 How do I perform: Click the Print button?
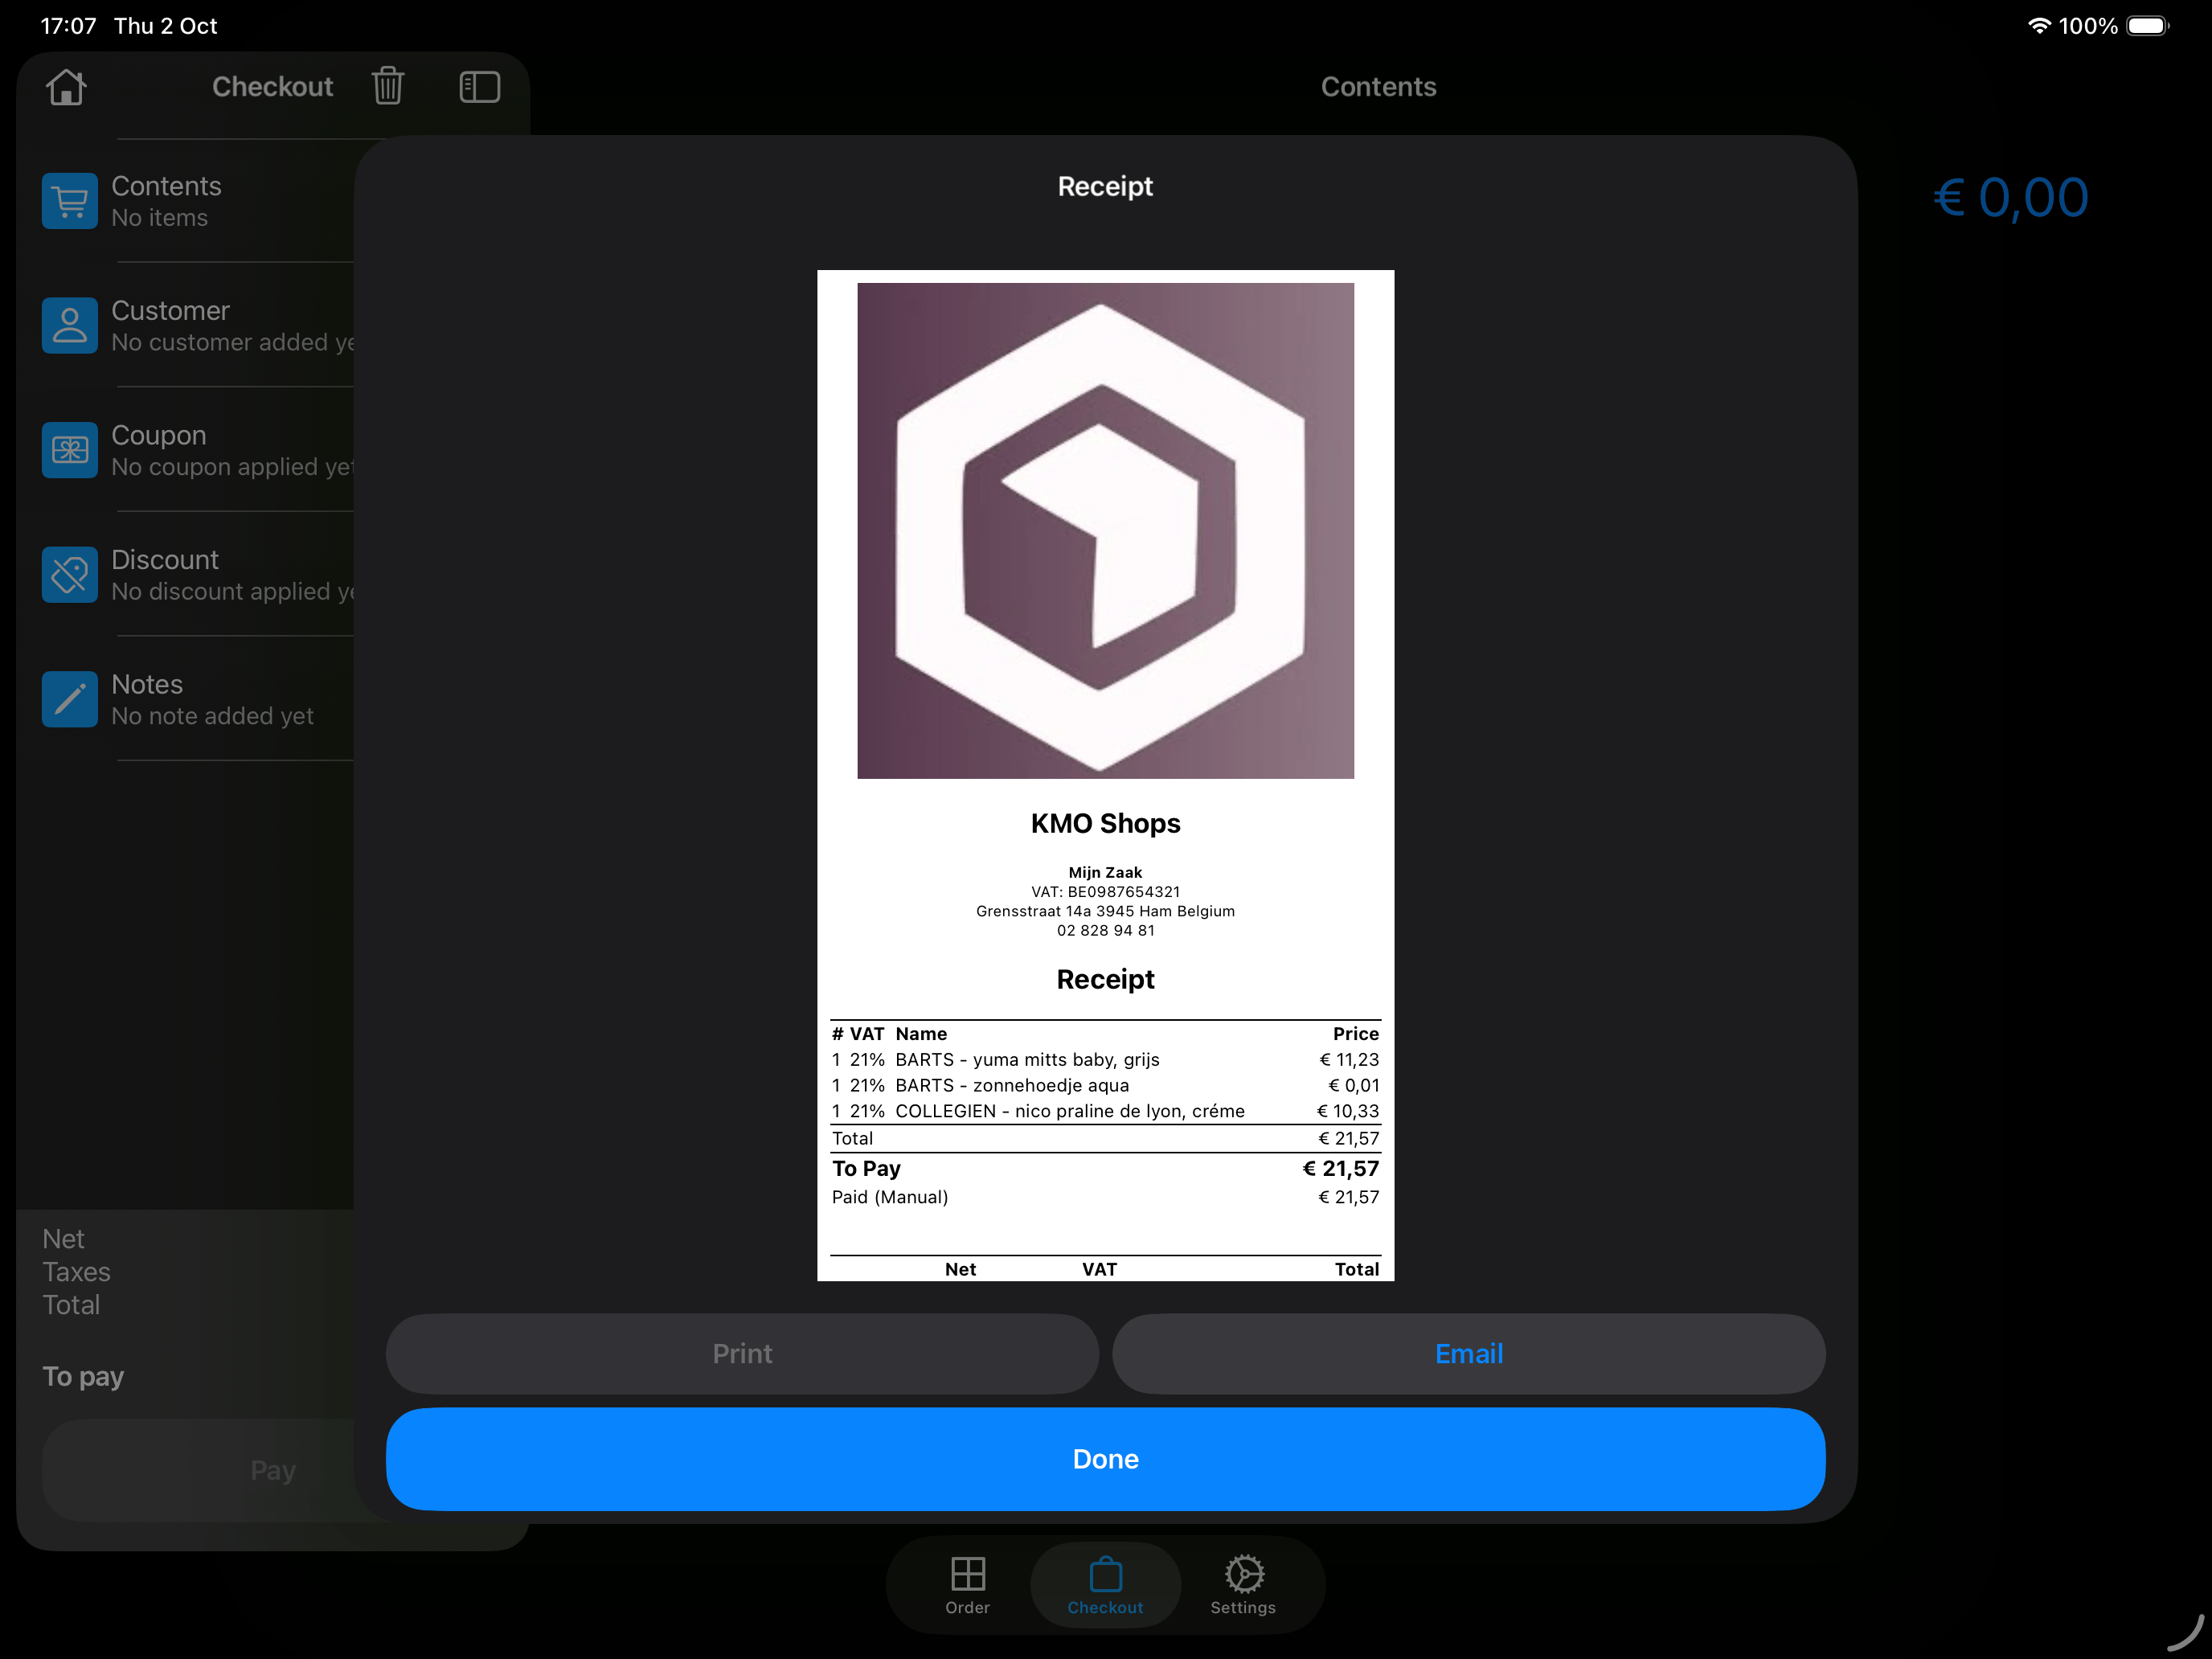(742, 1353)
